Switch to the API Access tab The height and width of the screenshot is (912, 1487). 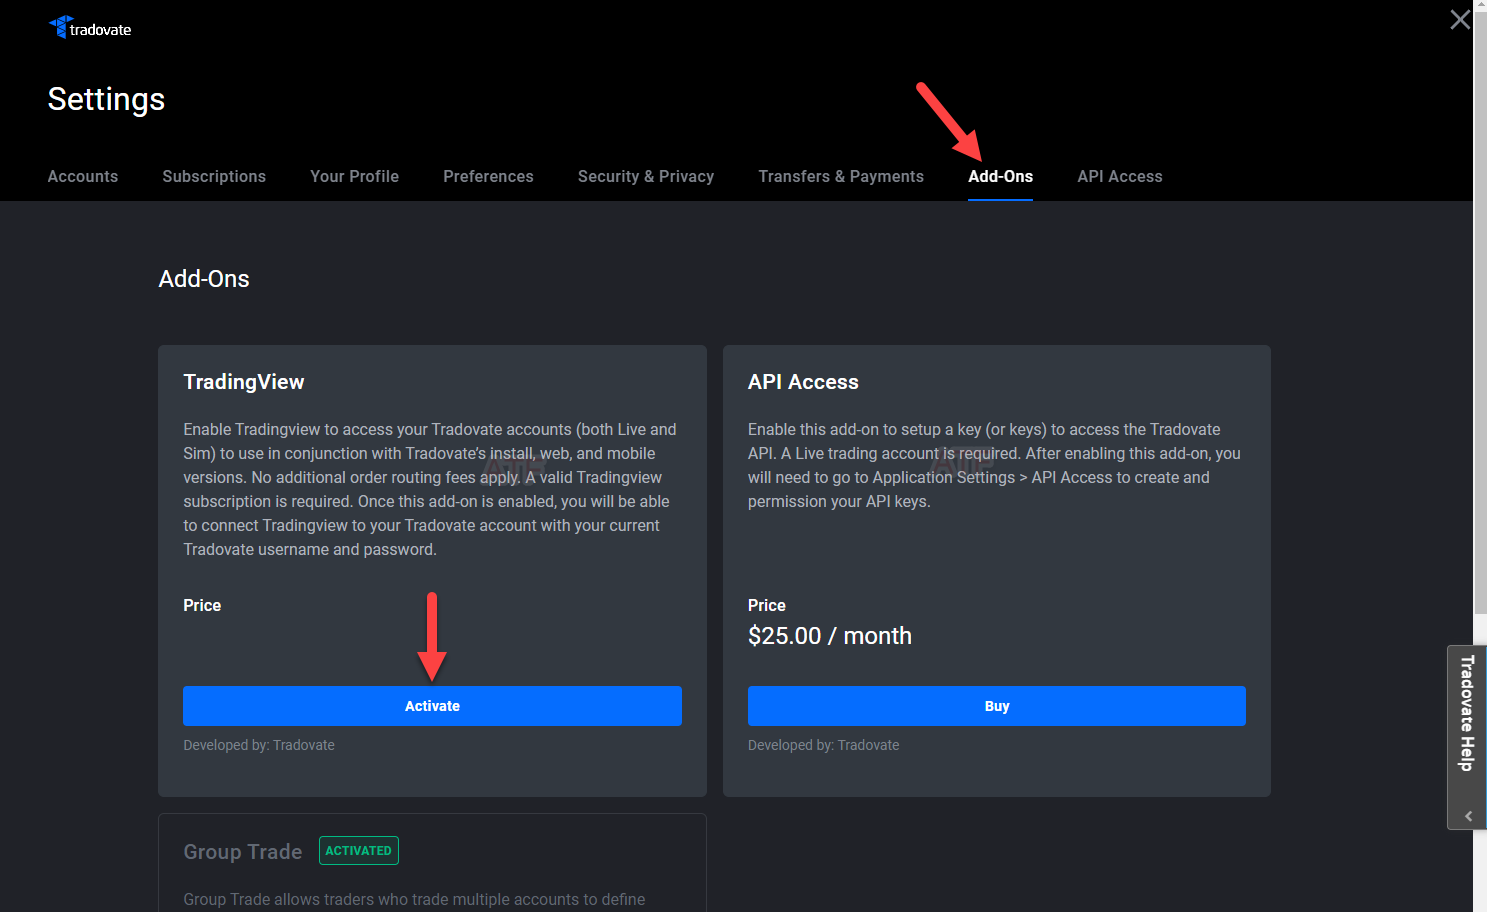tap(1120, 176)
